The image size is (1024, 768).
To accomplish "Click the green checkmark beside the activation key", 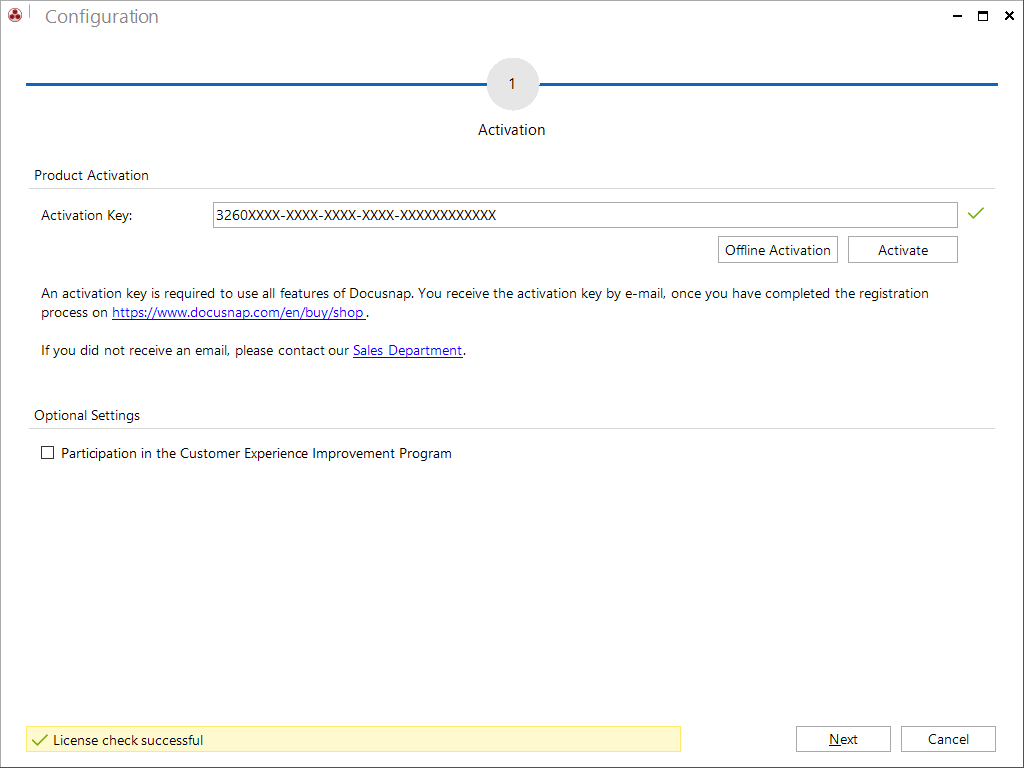I will [976, 213].
